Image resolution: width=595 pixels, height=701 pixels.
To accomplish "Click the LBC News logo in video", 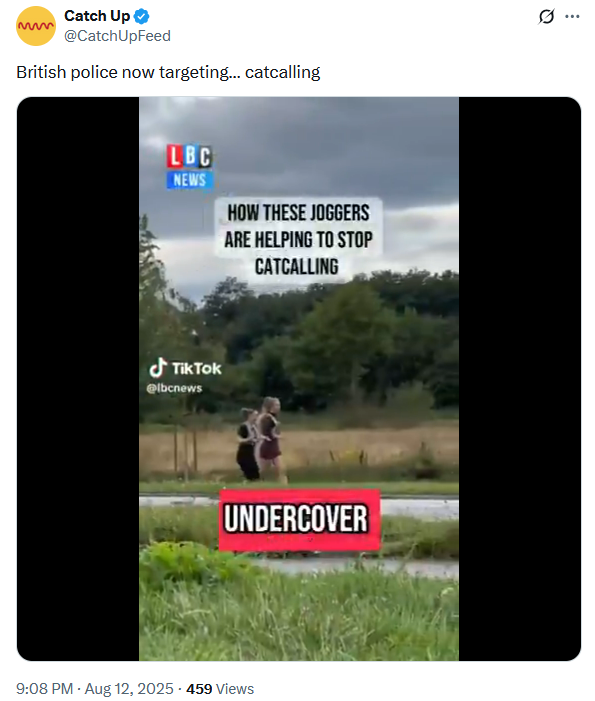I will (190, 166).
